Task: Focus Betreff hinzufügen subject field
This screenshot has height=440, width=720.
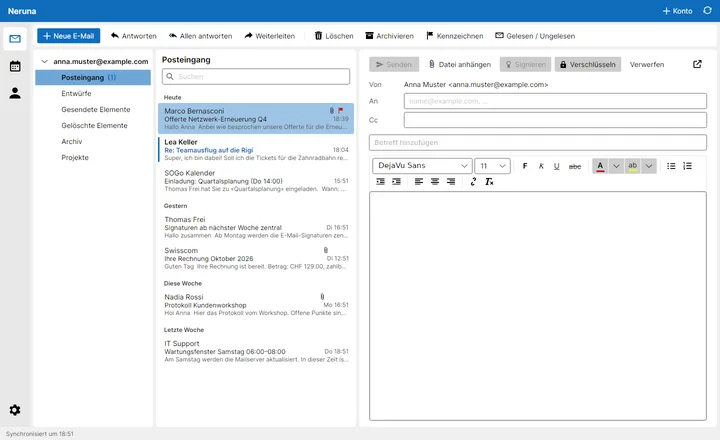Action: pos(538,142)
